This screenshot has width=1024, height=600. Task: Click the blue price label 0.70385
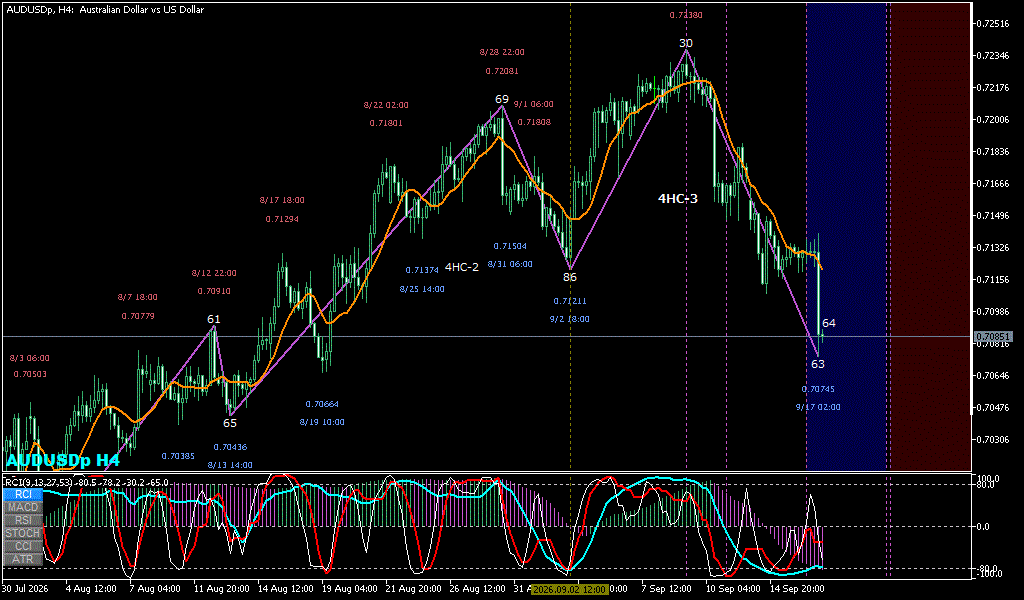178,456
